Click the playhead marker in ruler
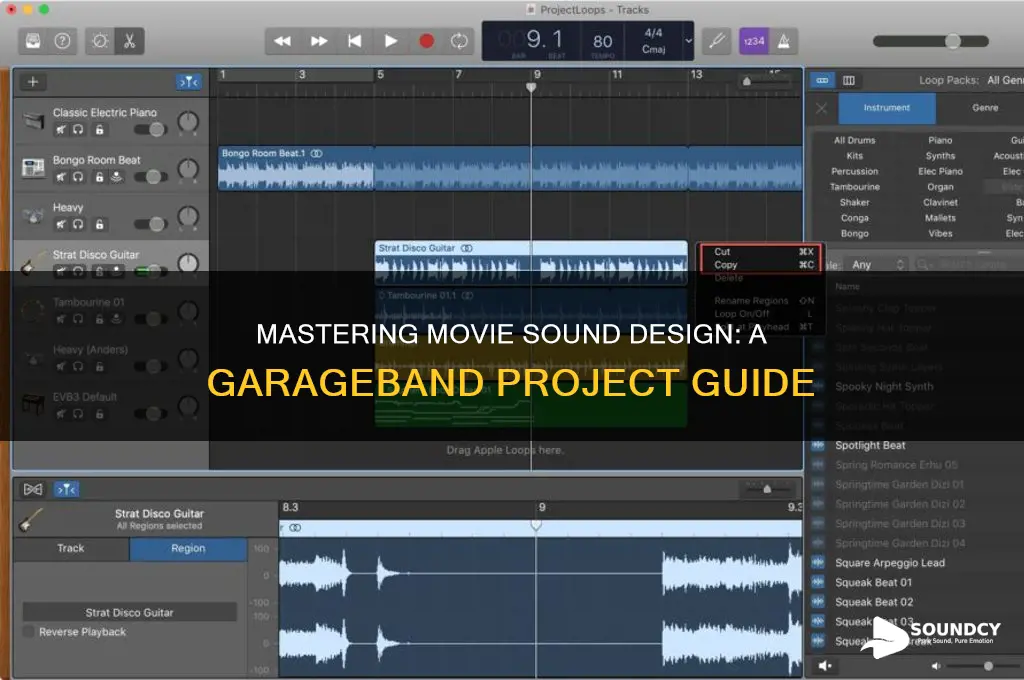Image resolution: width=1024 pixels, height=680 pixels. click(531, 87)
